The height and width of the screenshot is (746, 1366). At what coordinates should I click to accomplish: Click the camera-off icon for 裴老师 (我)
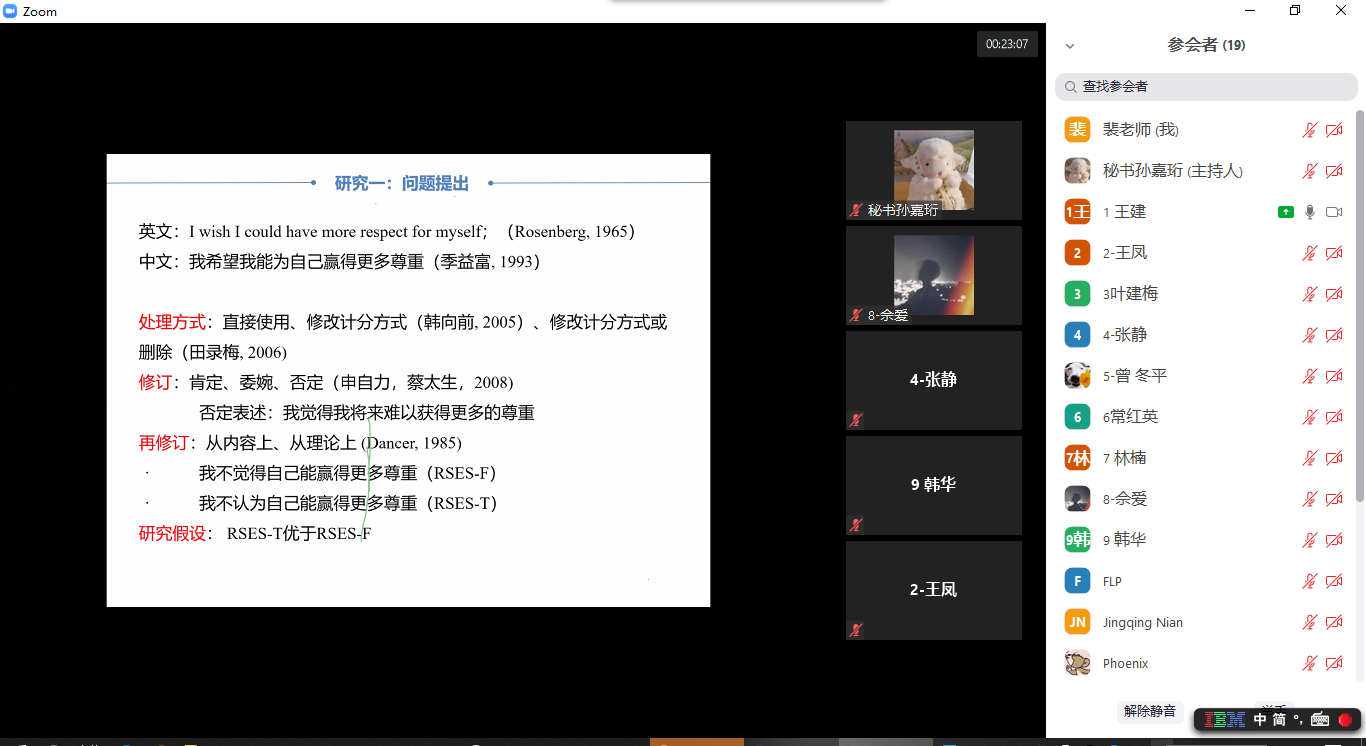[x=1334, y=130]
